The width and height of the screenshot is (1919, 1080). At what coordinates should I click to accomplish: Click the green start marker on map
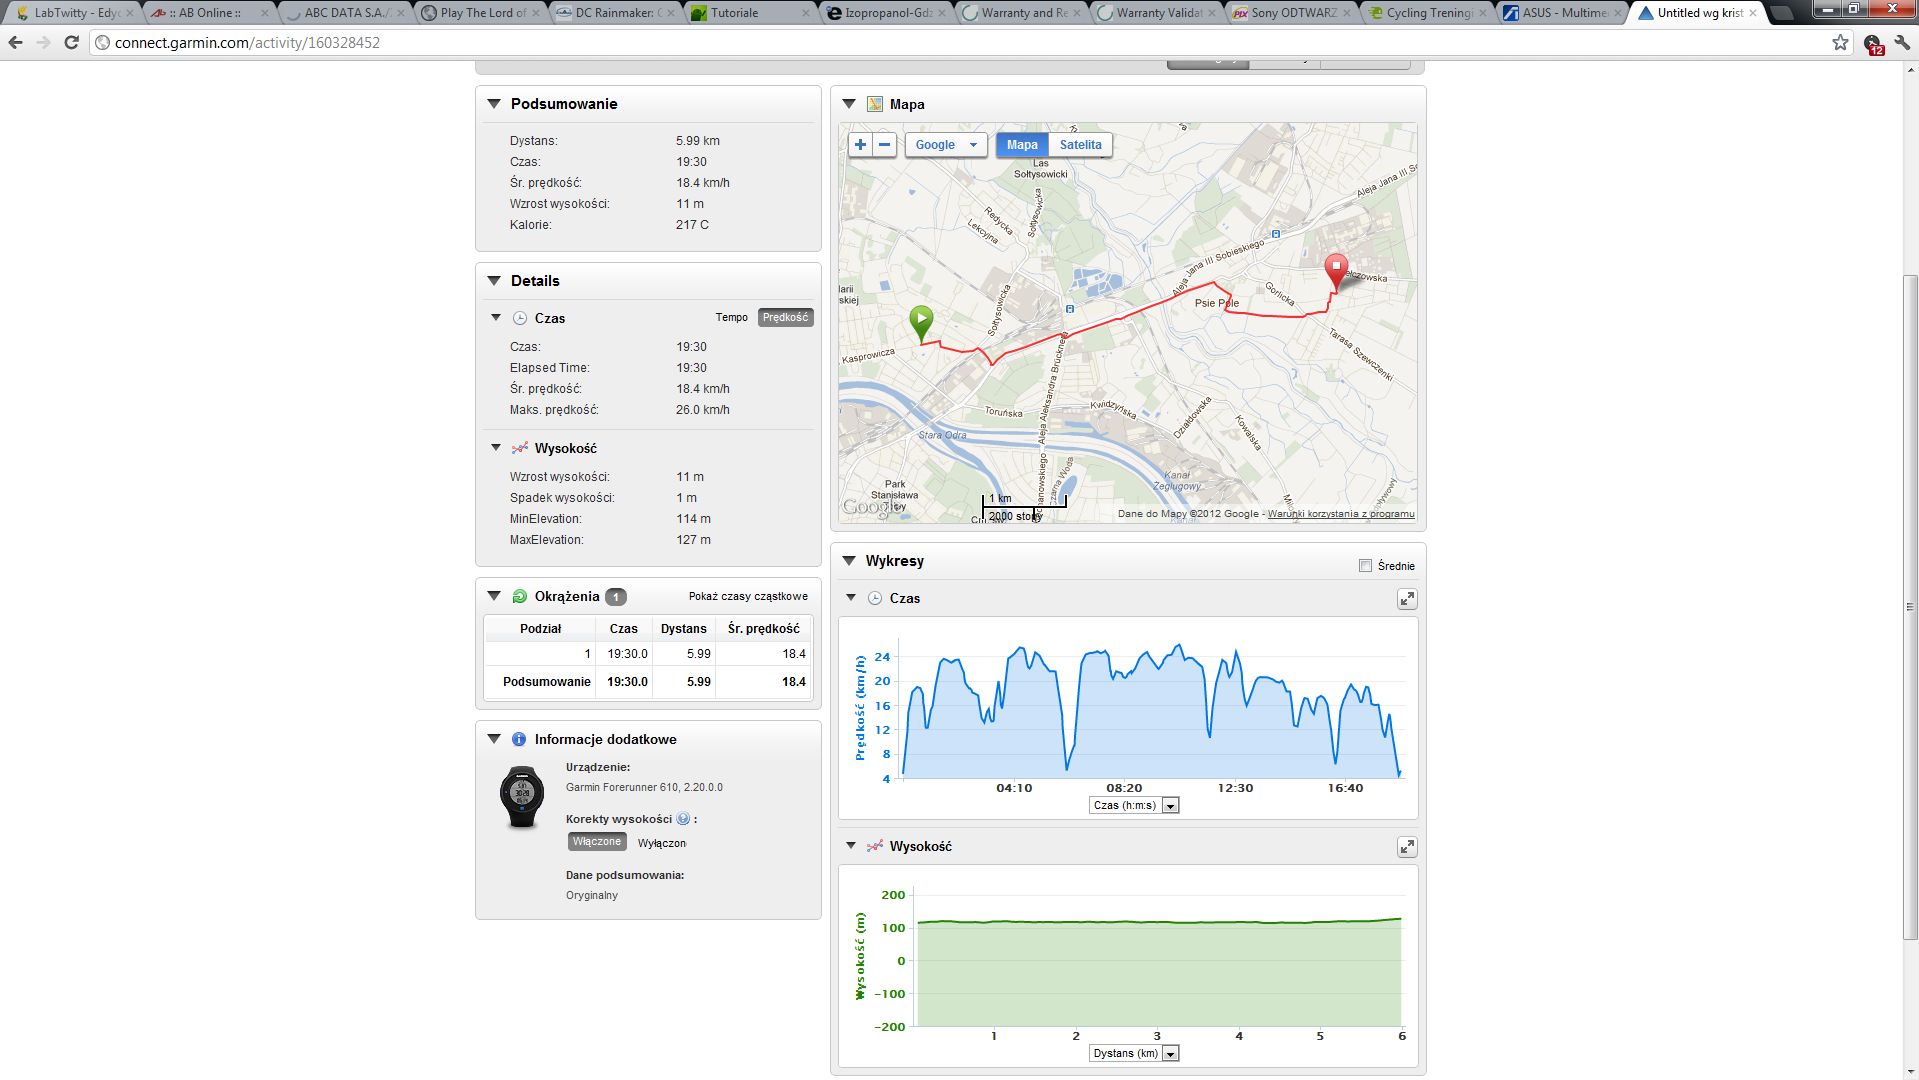click(921, 323)
